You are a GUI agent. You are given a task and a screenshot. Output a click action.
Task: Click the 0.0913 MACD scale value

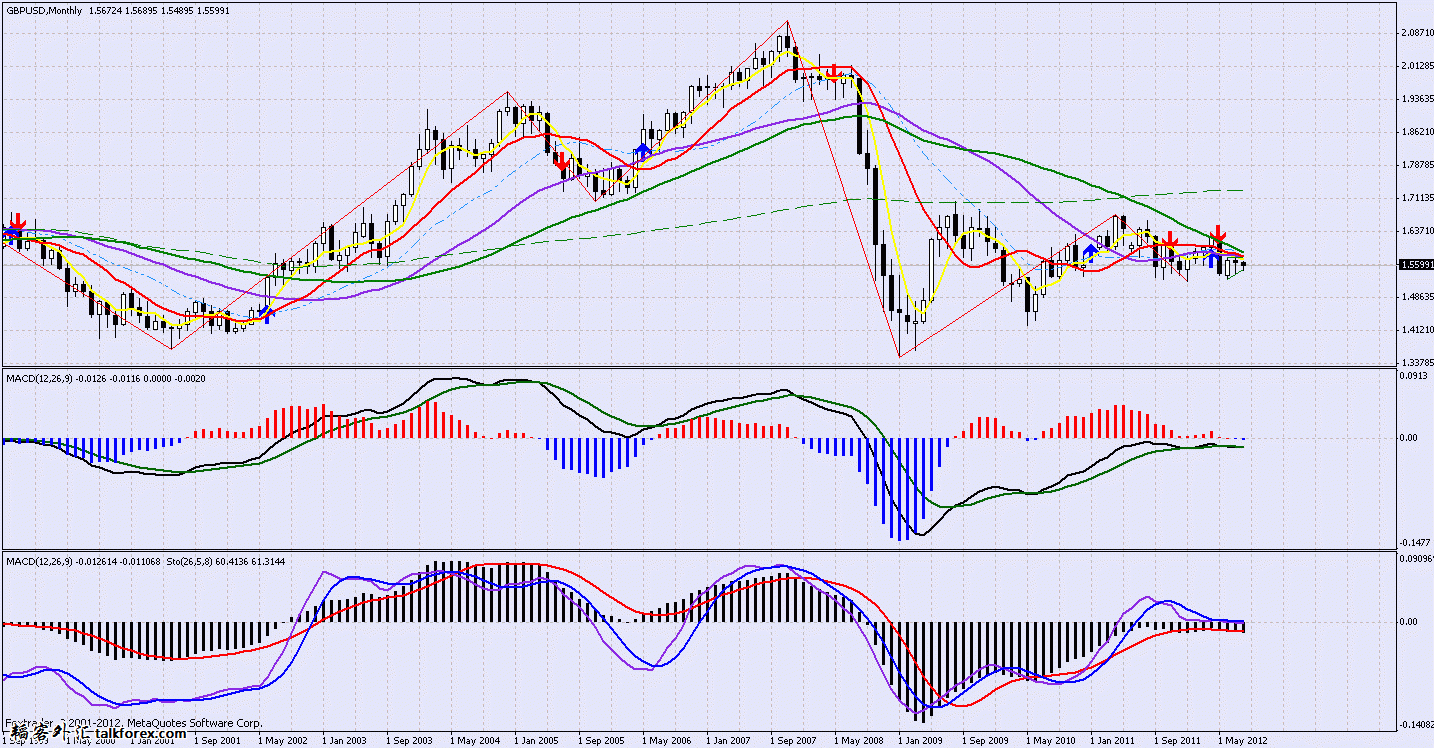coord(1412,377)
